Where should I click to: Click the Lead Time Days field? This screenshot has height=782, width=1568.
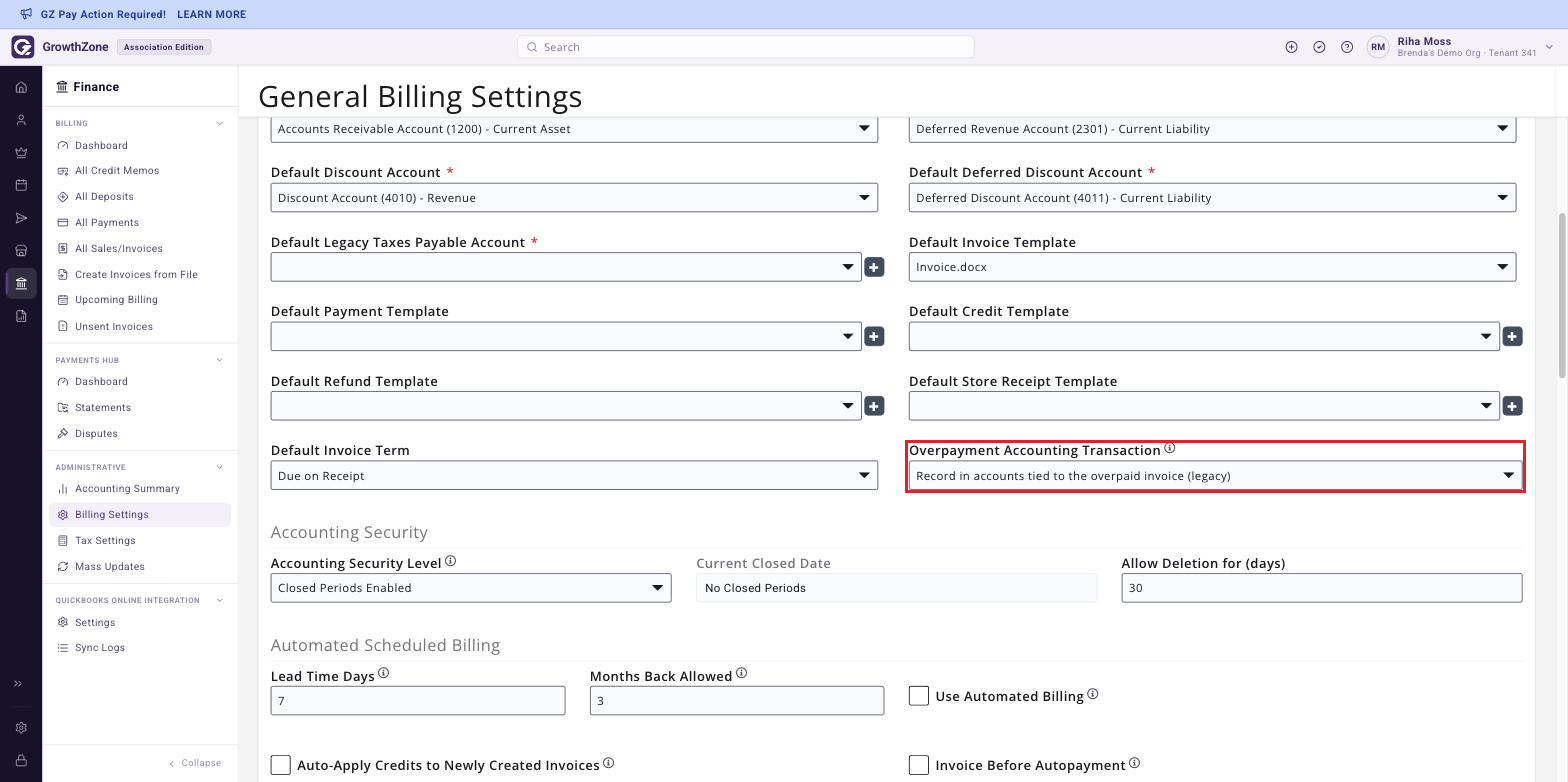tap(418, 701)
